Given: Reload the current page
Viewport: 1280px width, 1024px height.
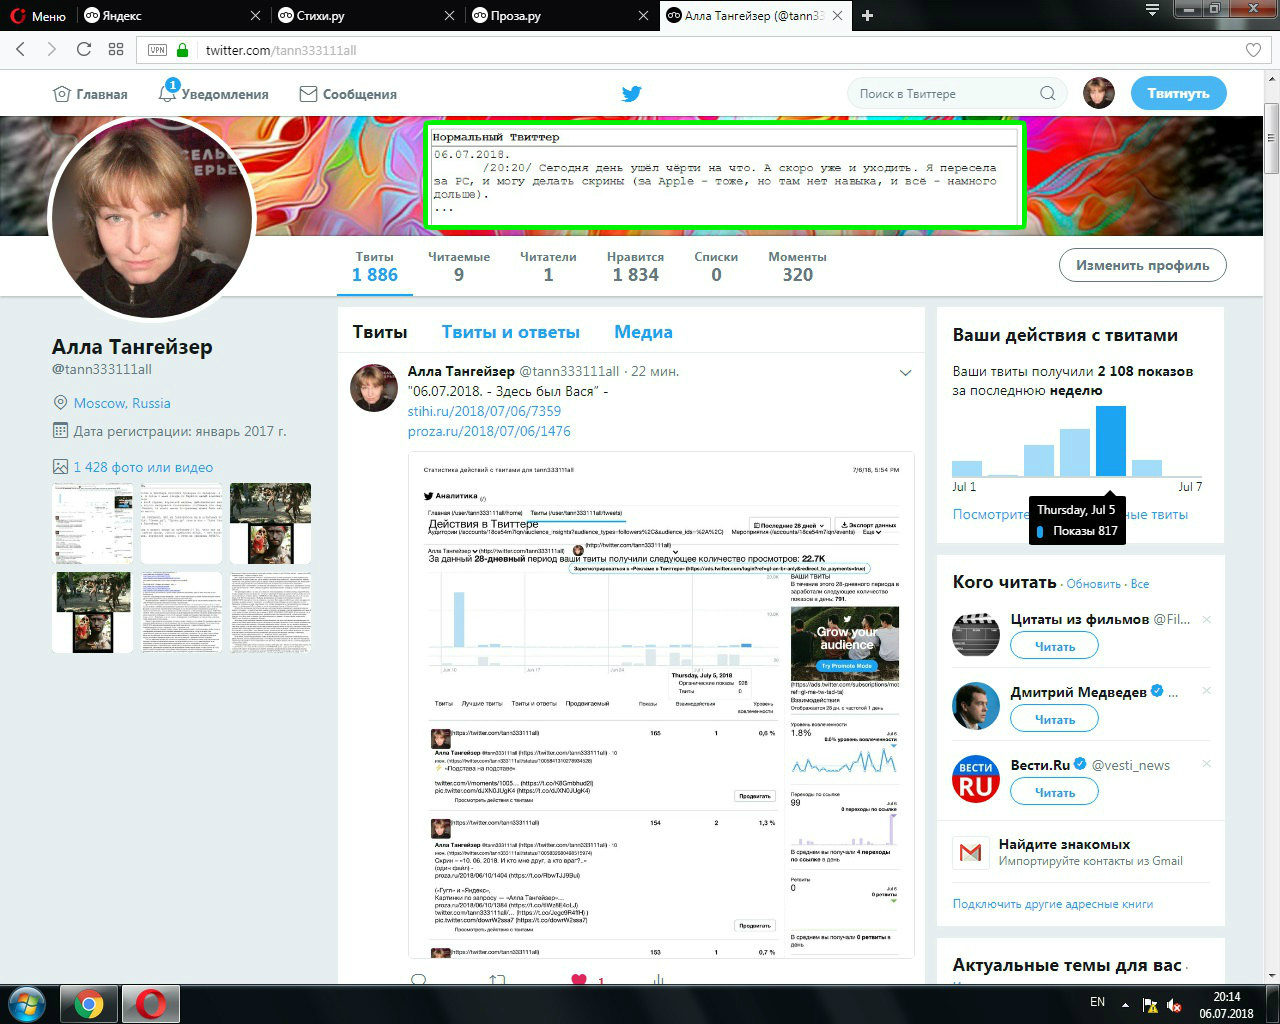Looking at the screenshot, I should (84, 49).
